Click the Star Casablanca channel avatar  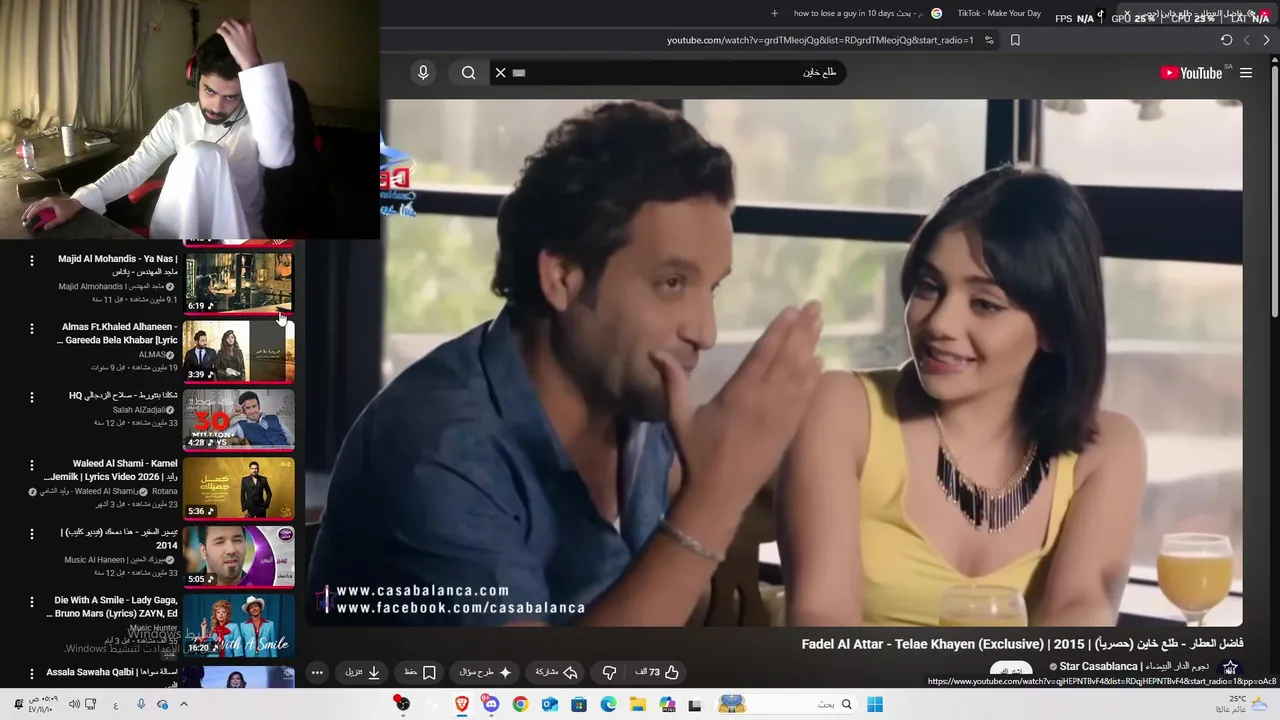[1230, 667]
